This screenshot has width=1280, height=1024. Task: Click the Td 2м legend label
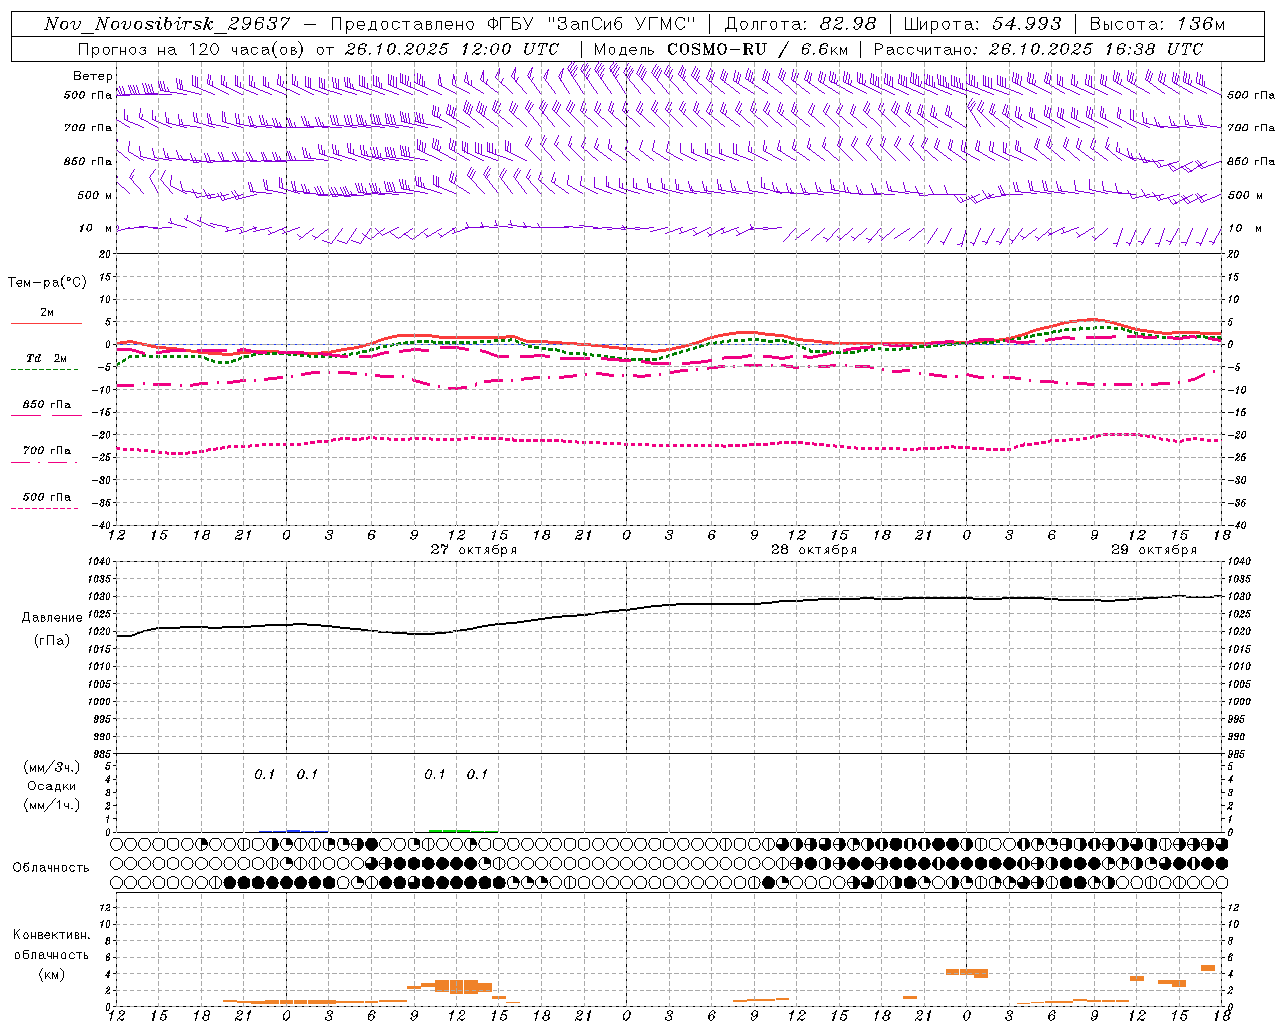[x=47, y=358]
